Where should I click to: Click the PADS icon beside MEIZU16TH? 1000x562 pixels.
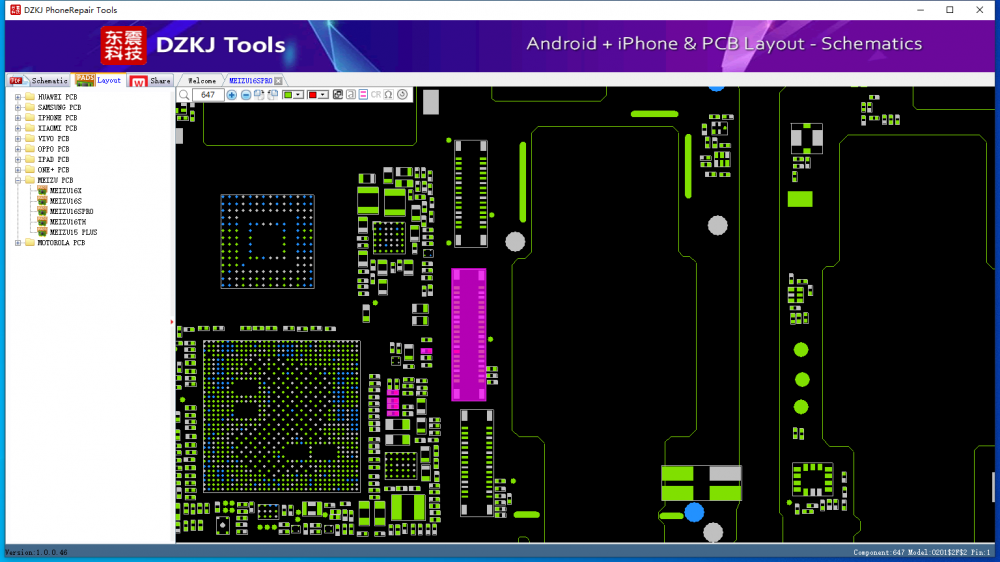coord(42,222)
